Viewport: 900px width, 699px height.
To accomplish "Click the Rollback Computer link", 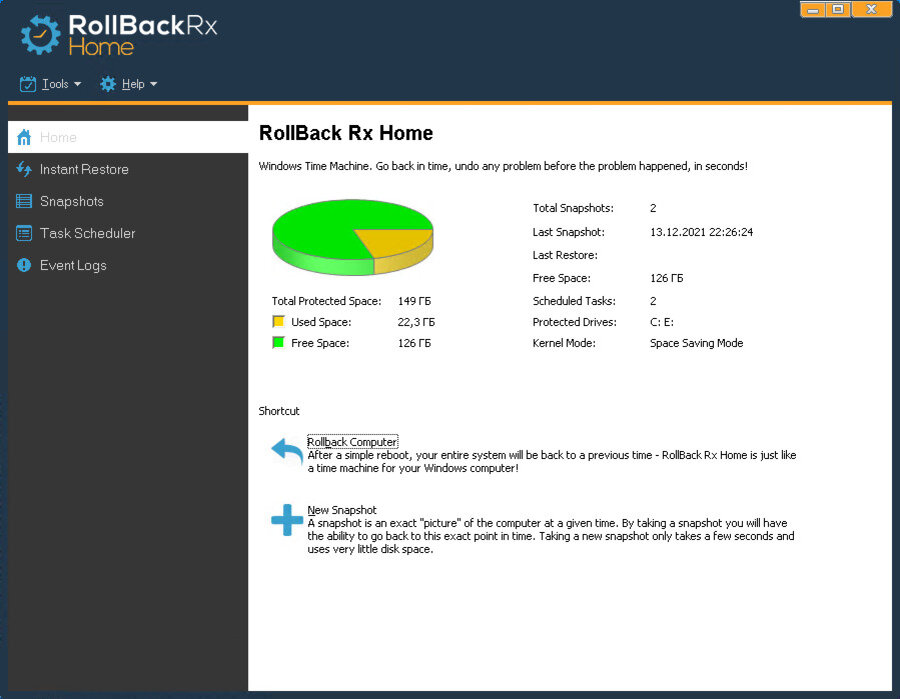I will tap(352, 441).
